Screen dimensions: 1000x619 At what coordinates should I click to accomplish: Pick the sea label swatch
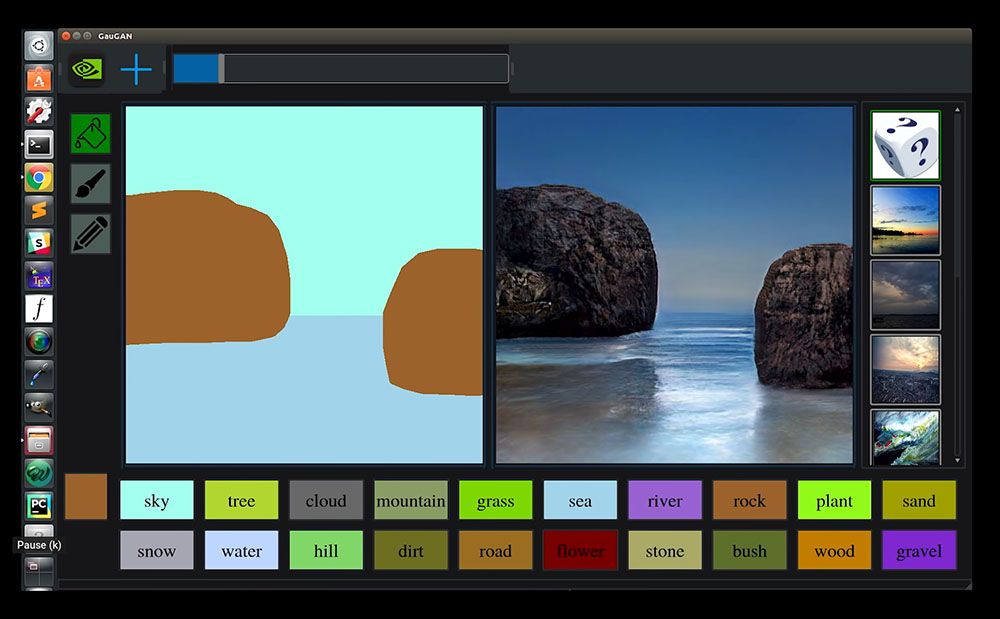[x=580, y=501]
